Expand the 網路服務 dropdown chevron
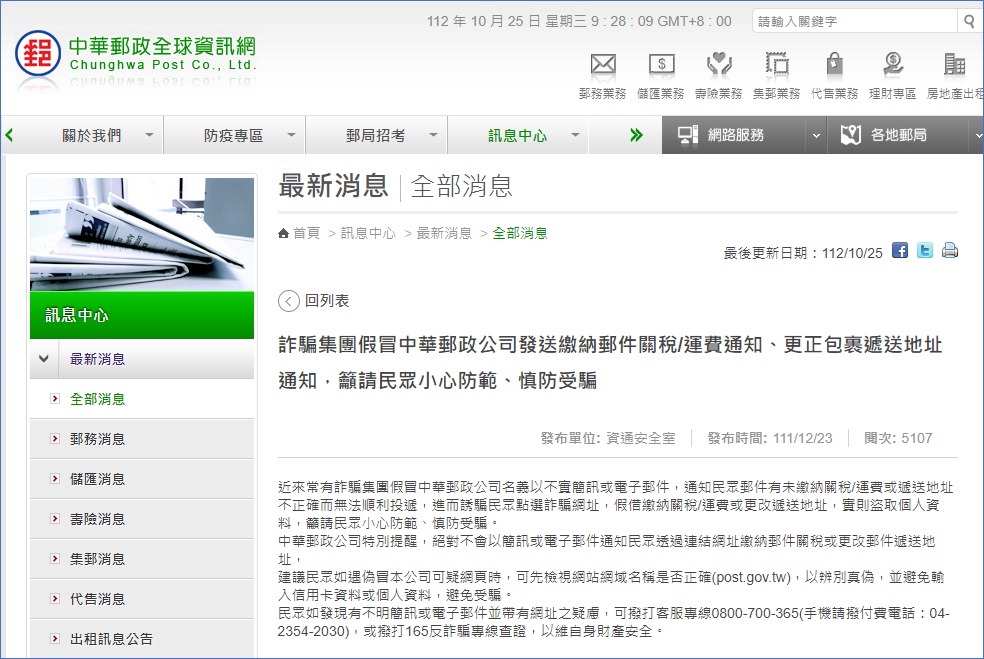 [x=816, y=136]
